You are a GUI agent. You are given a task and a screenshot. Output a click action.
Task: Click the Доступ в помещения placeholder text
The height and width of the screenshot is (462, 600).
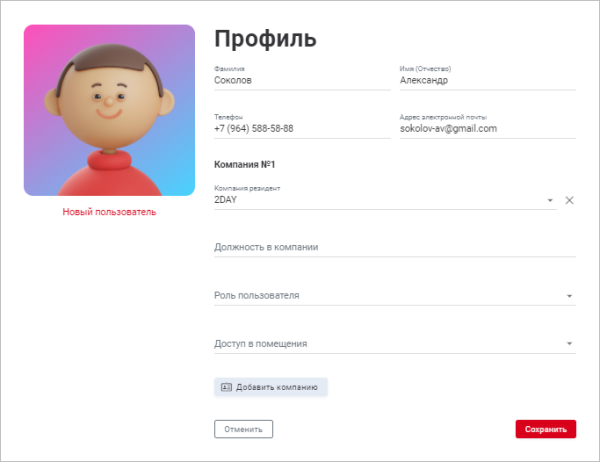pyautogui.click(x=261, y=344)
